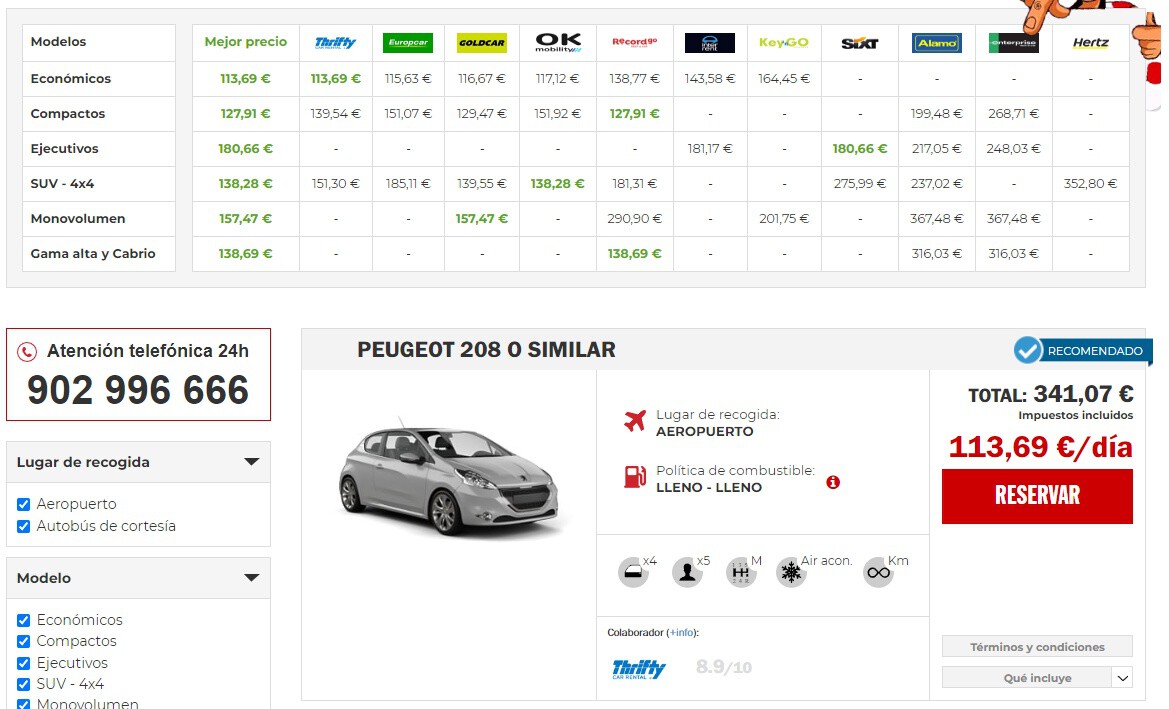This screenshot has height=709, width=1169.
Task: Click the manual transmission gearbox icon
Action: [x=740, y=573]
